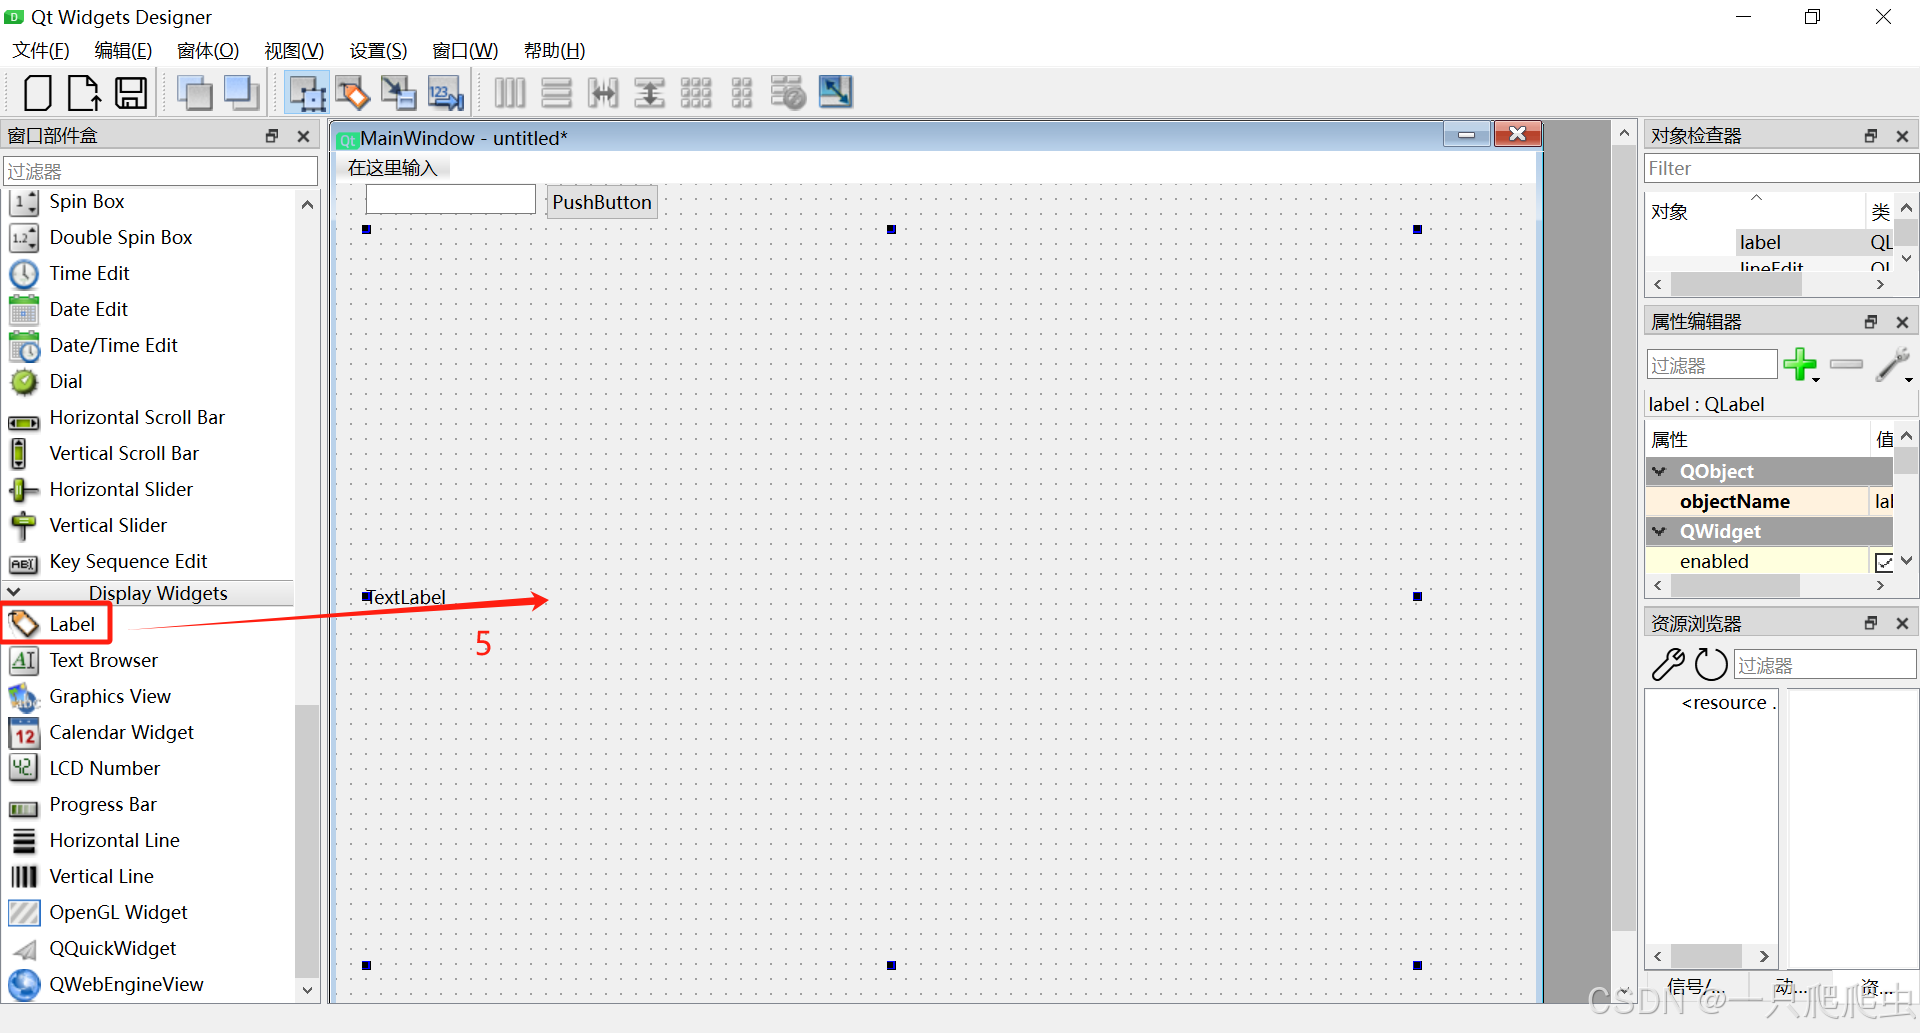Collapse the QObject property group

(1660, 471)
